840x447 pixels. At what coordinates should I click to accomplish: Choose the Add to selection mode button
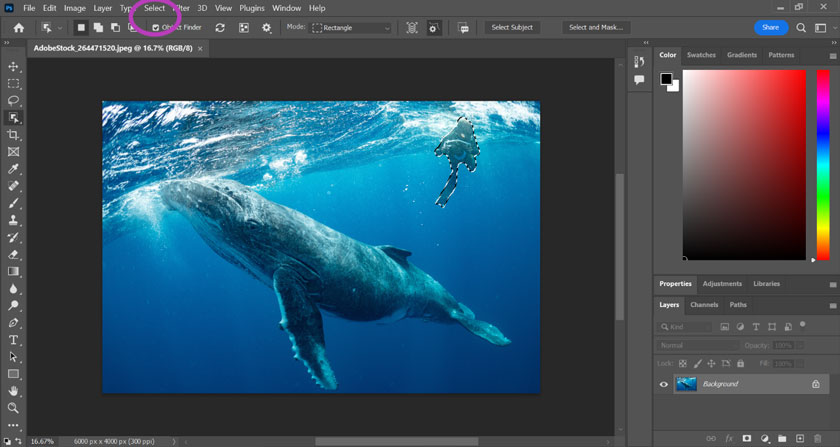click(x=98, y=28)
